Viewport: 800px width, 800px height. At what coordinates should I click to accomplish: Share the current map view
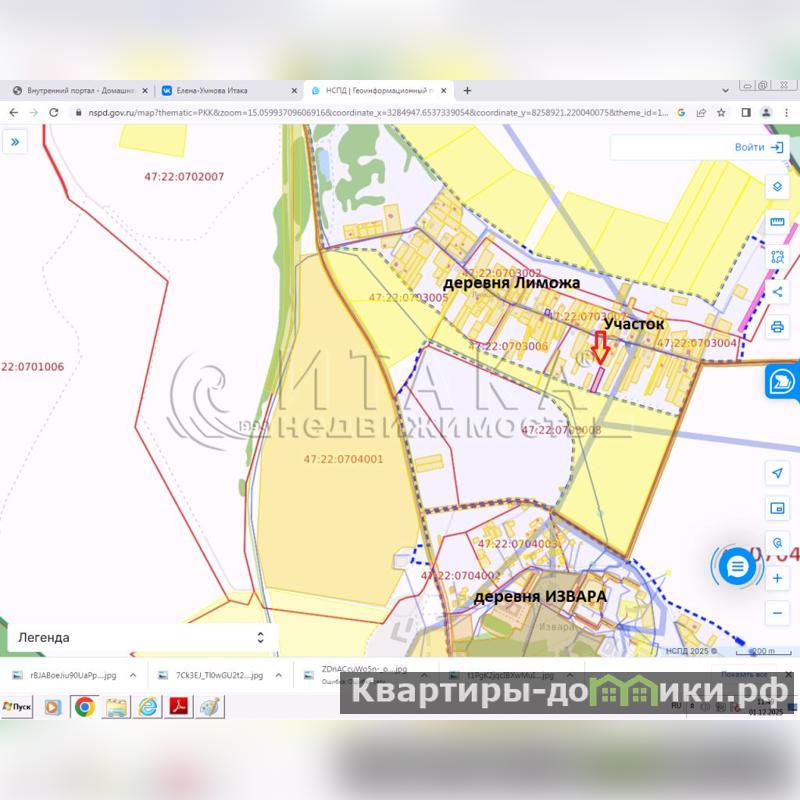point(777,292)
